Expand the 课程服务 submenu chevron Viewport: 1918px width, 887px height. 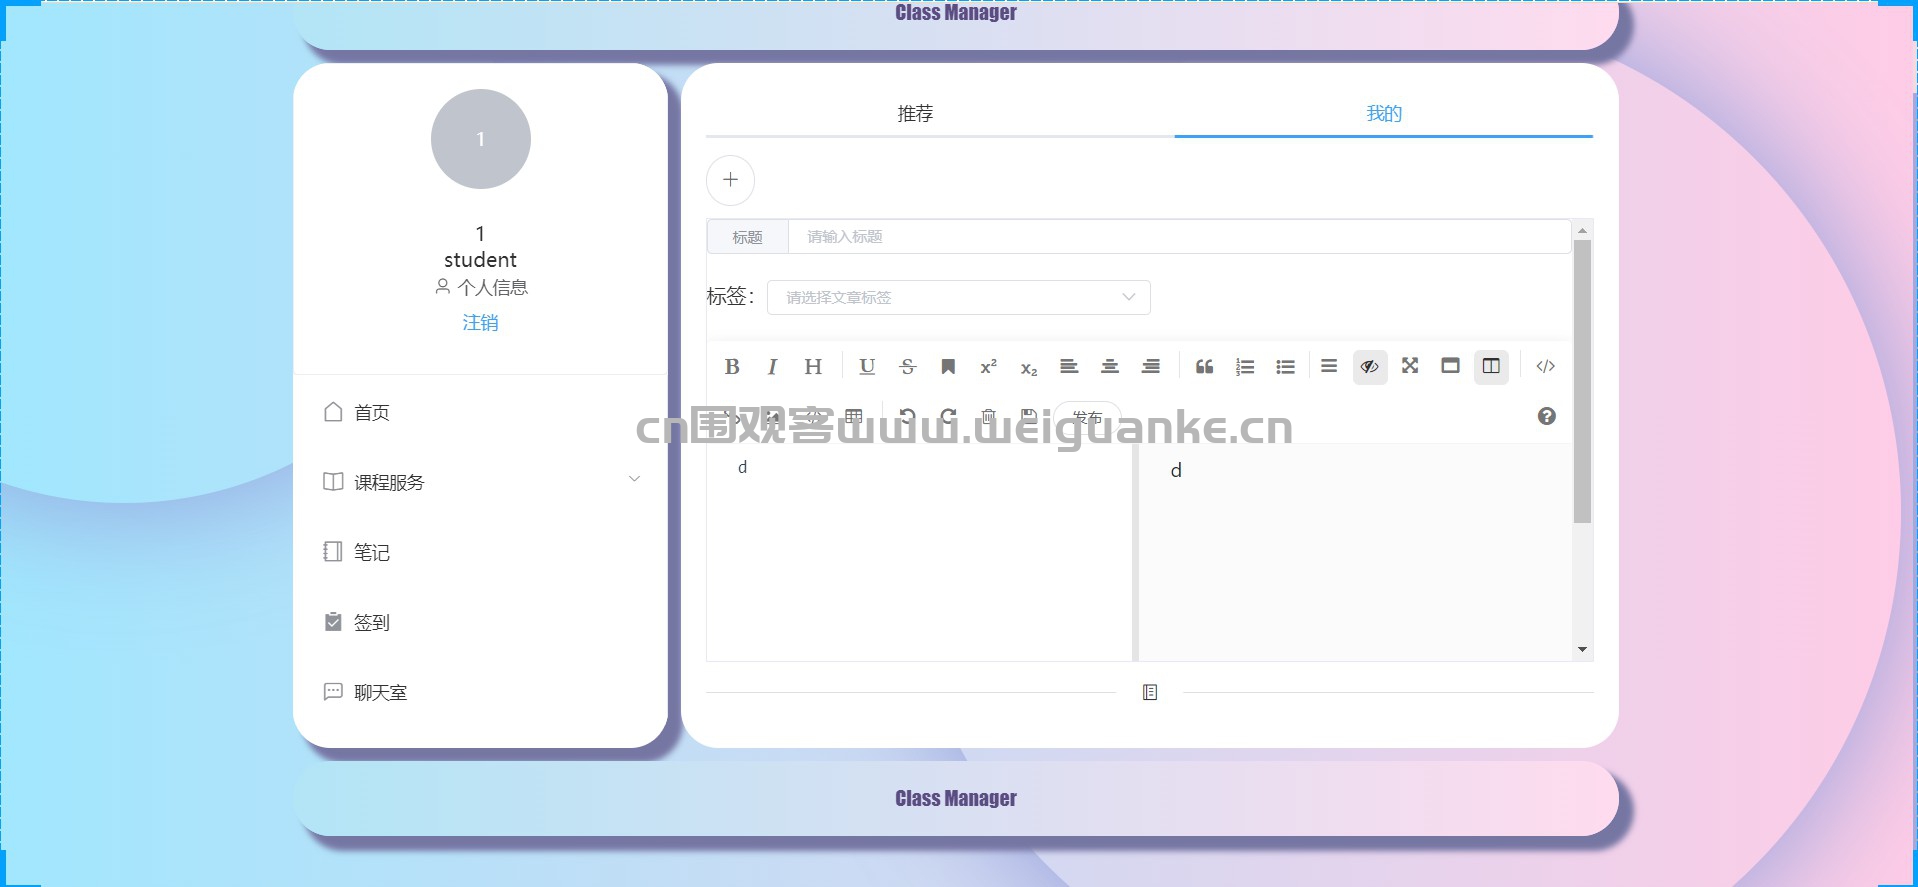634,479
